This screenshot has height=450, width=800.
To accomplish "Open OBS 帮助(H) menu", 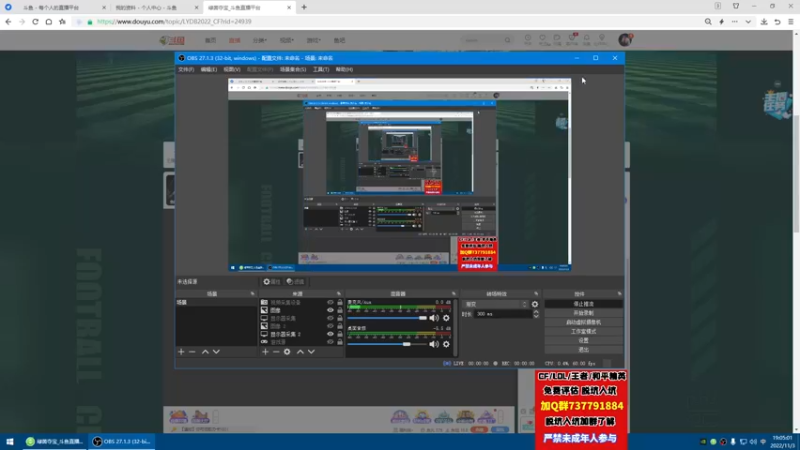I will click(344, 69).
